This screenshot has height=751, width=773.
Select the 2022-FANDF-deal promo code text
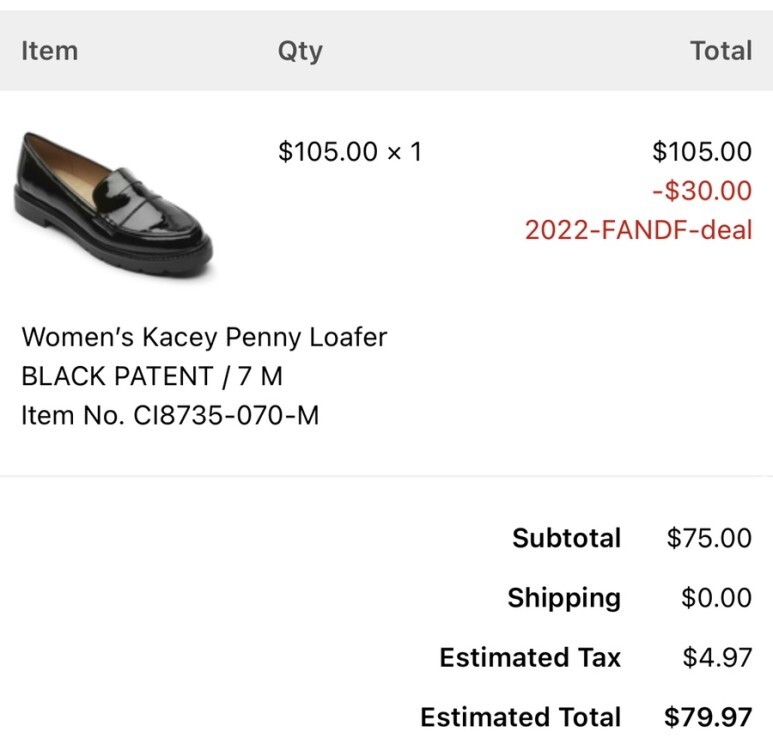[x=638, y=230]
